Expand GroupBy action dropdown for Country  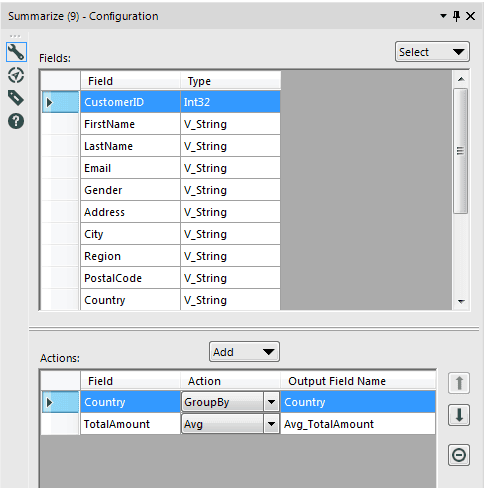[271, 402]
